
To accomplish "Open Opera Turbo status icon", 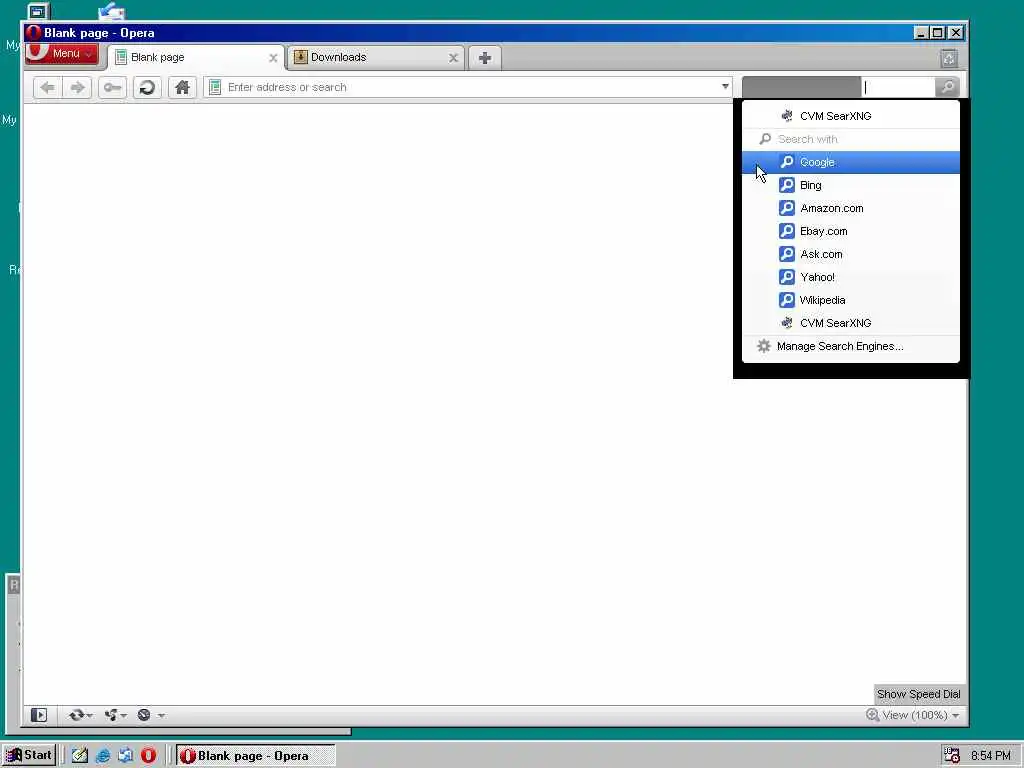I will pos(144,715).
